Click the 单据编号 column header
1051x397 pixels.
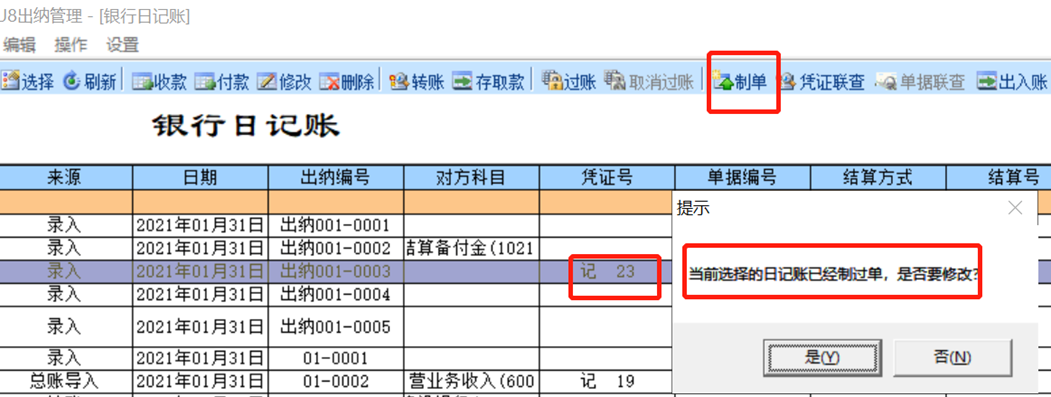coord(743,178)
